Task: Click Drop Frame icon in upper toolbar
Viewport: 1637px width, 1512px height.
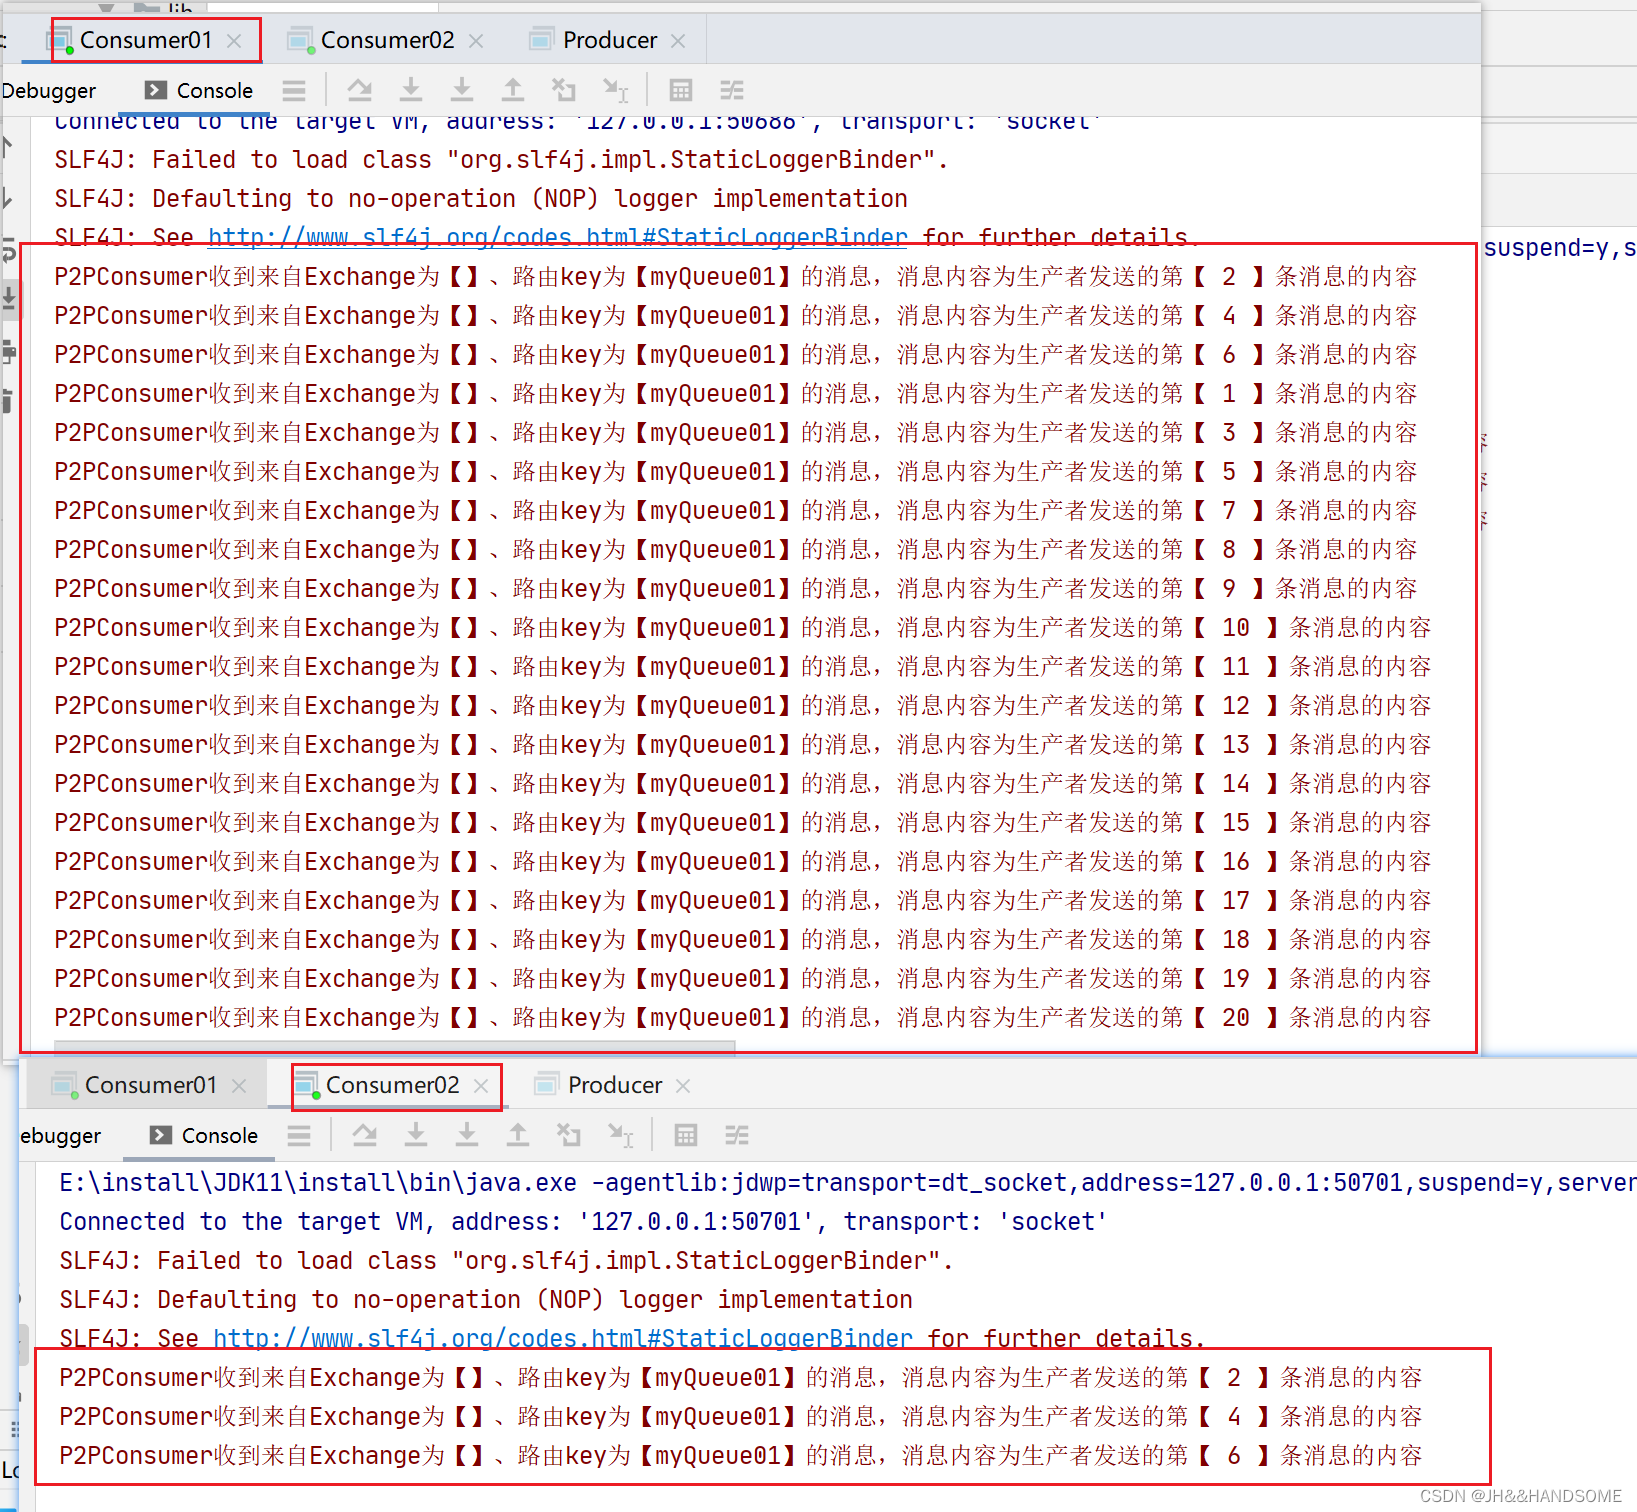Action: point(564,91)
